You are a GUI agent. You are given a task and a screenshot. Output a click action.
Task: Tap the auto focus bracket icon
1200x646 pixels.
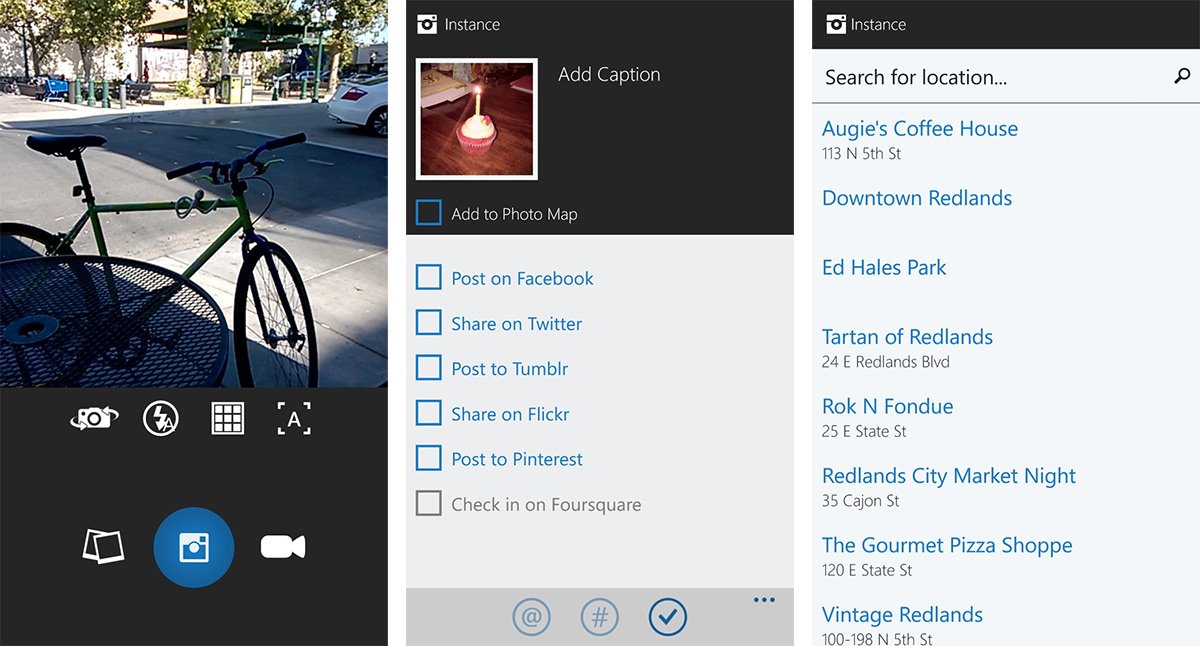294,419
